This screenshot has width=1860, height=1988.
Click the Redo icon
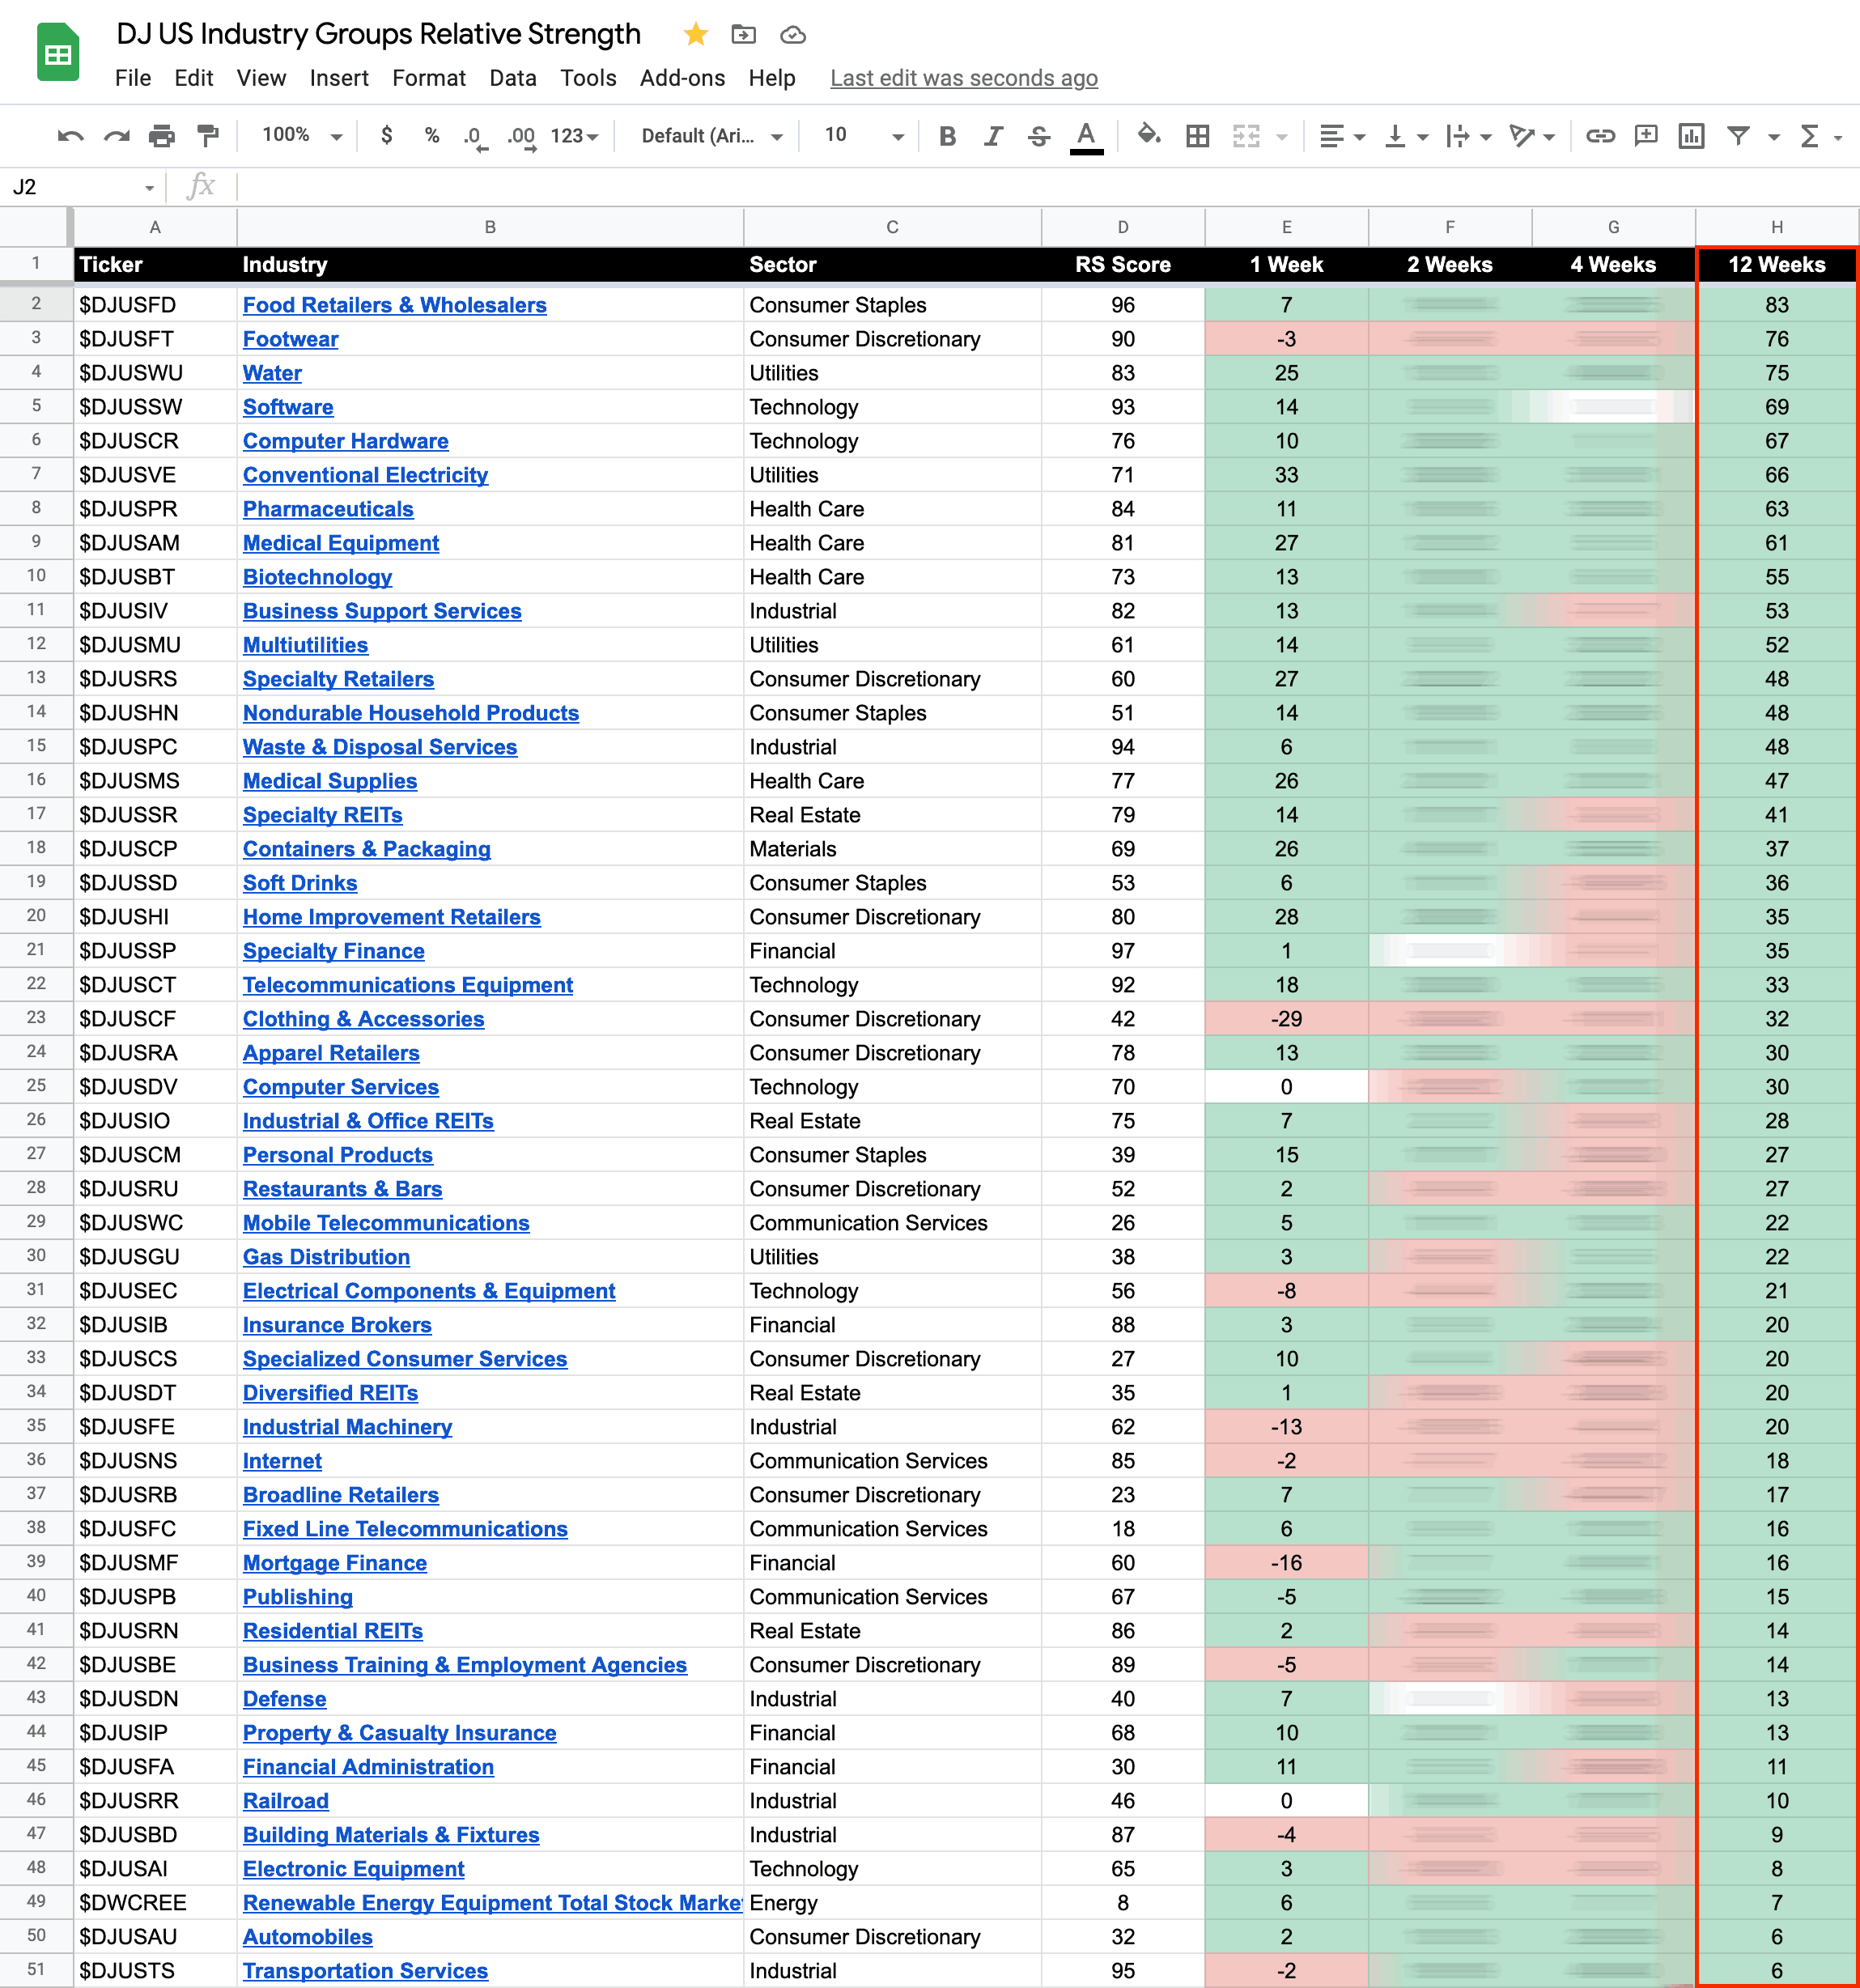[117, 136]
